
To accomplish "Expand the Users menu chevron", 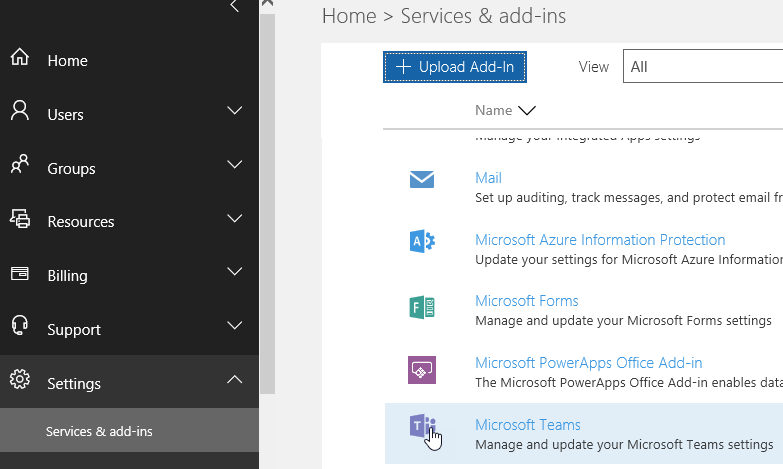I will [x=234, y=111].
